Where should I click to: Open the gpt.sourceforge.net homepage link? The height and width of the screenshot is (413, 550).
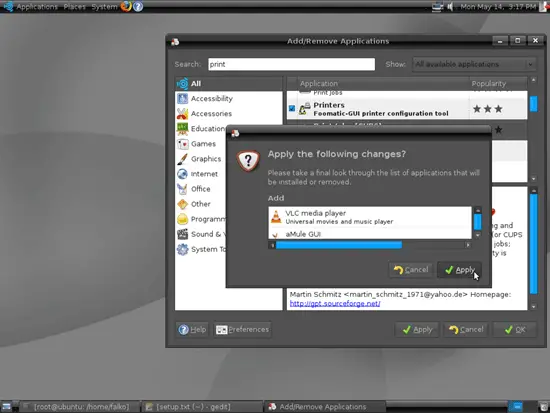coord(335,304)
